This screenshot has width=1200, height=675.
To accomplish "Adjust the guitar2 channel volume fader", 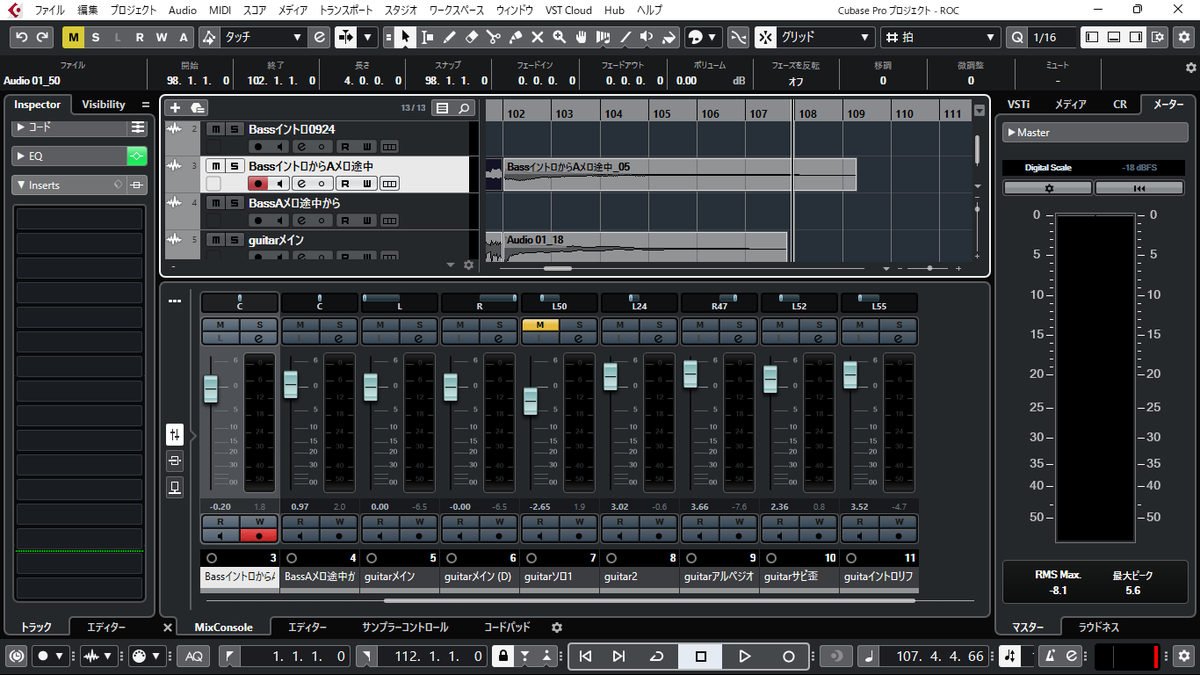I will point(610,377).
